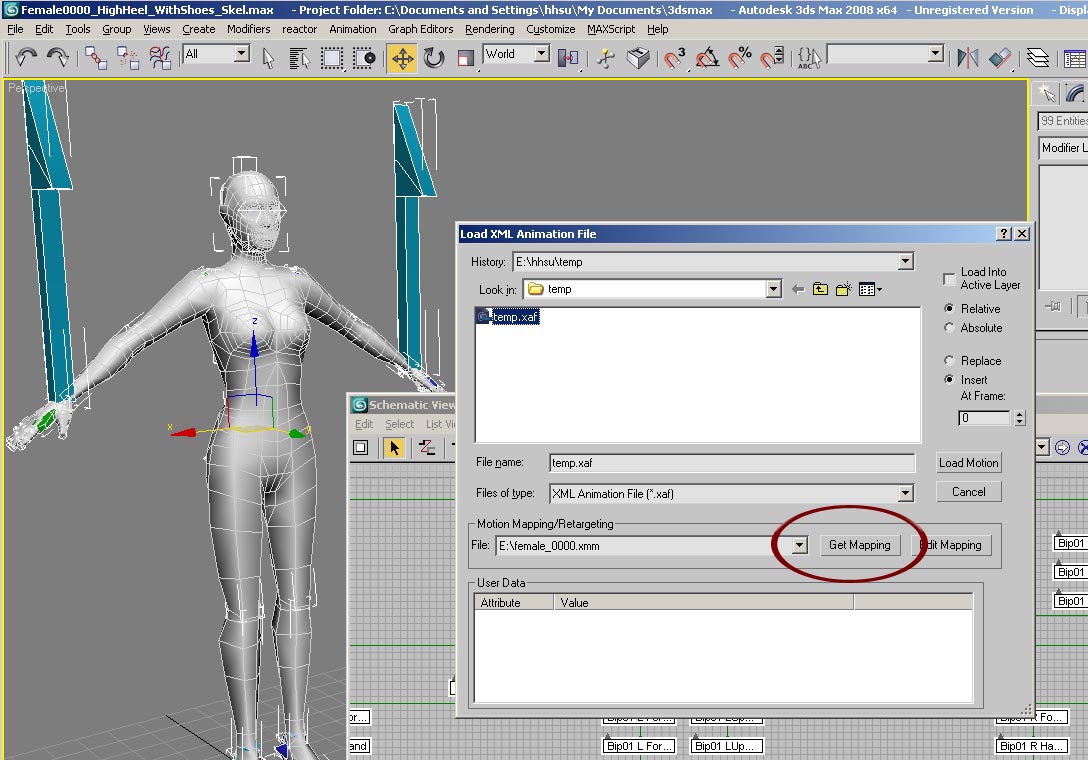Activate the Select and Rotate tool
This screenshot has width=1088, height=760.
(x=434, y=57)
